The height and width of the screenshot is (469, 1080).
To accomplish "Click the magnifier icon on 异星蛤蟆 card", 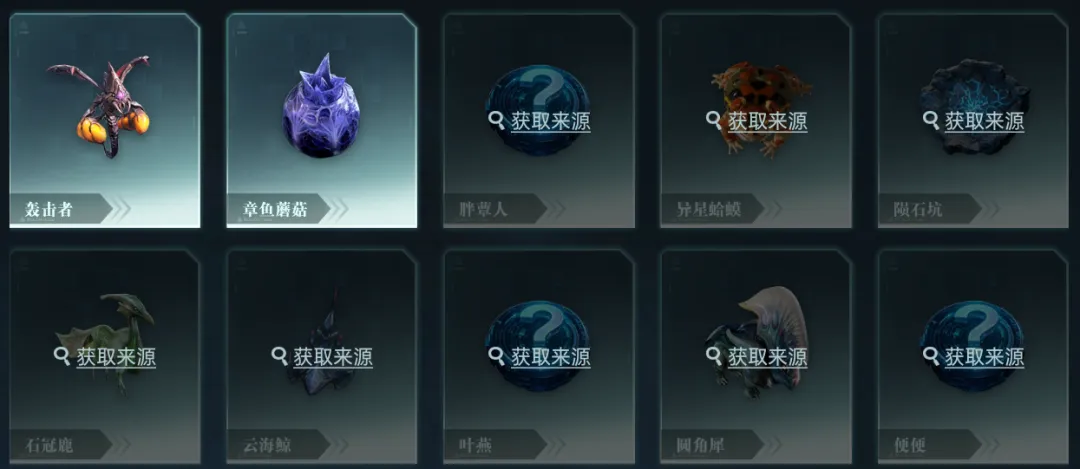I will (x=714, y=121).
